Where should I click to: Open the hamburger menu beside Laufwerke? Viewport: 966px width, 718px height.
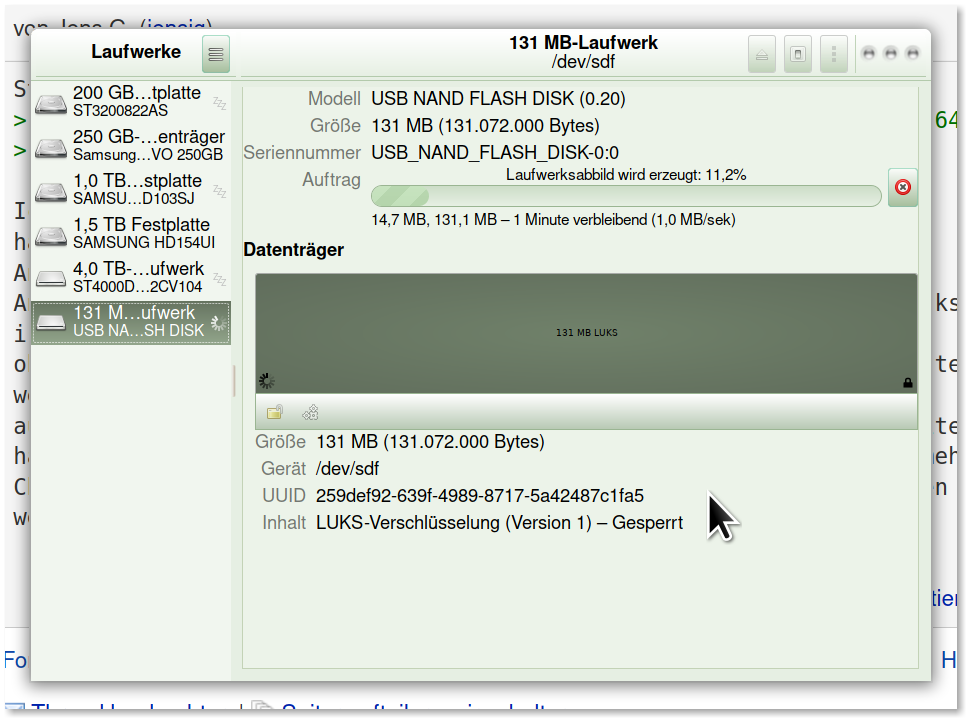point(216,54)
